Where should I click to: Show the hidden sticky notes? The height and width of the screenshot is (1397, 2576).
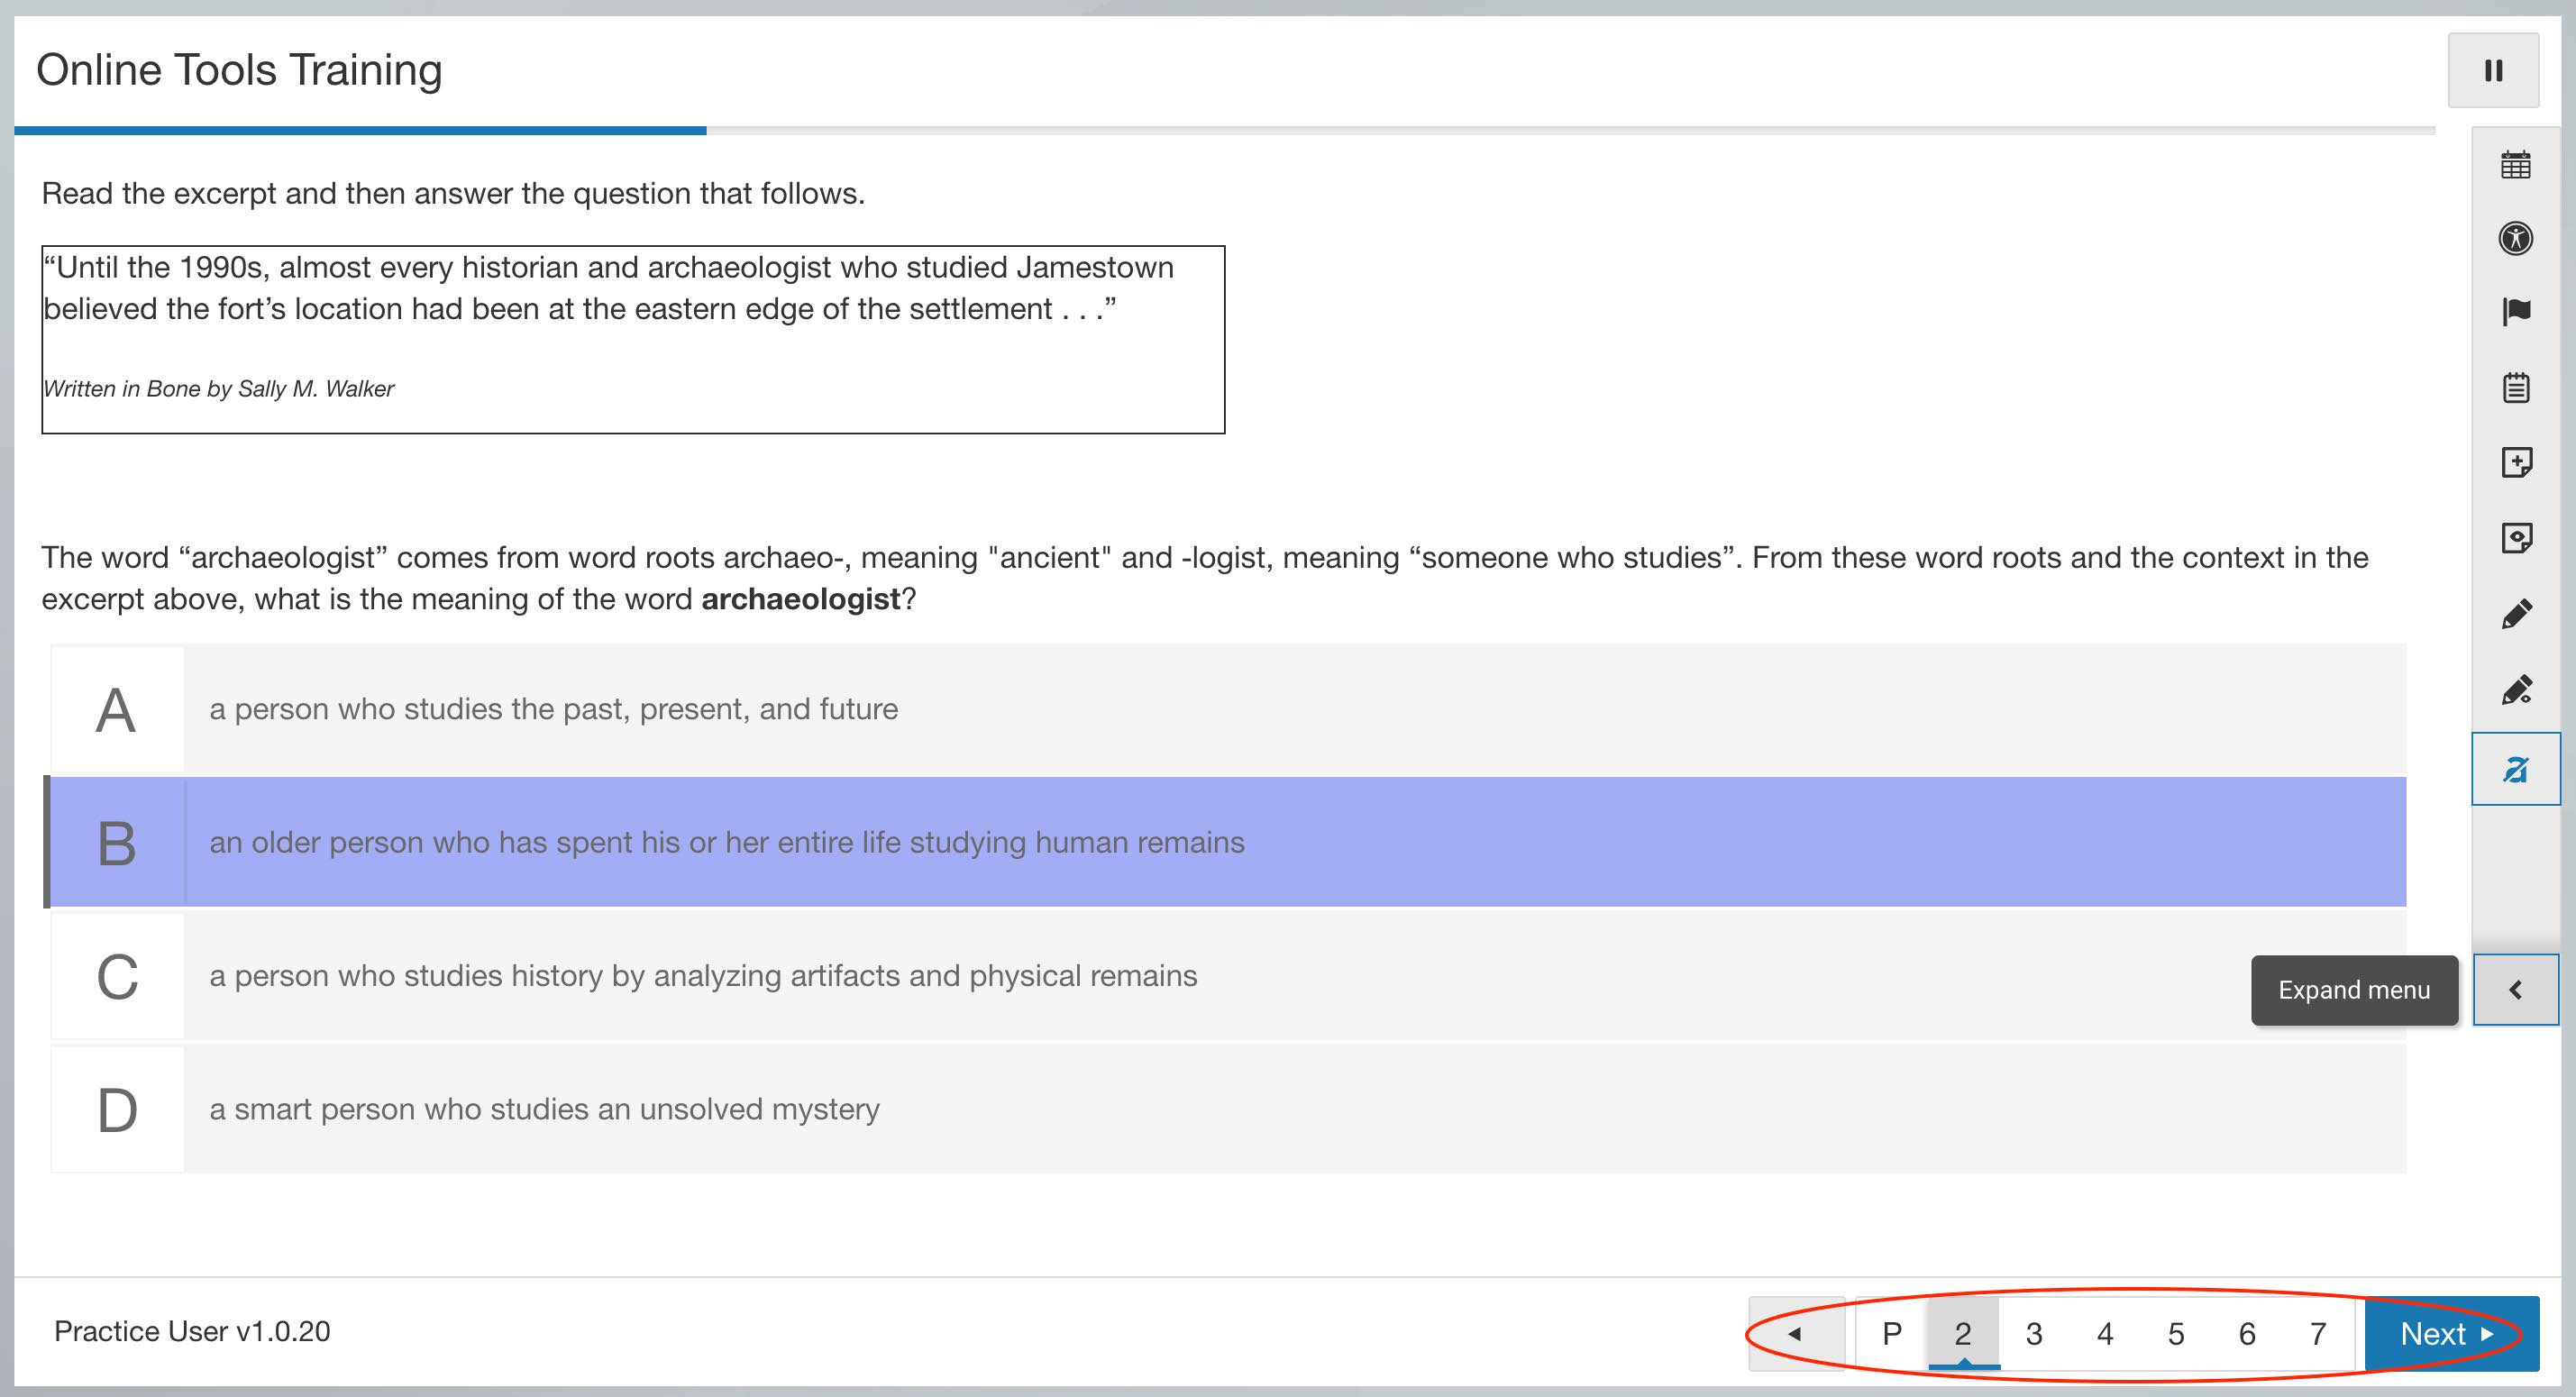coord(2515,538)
